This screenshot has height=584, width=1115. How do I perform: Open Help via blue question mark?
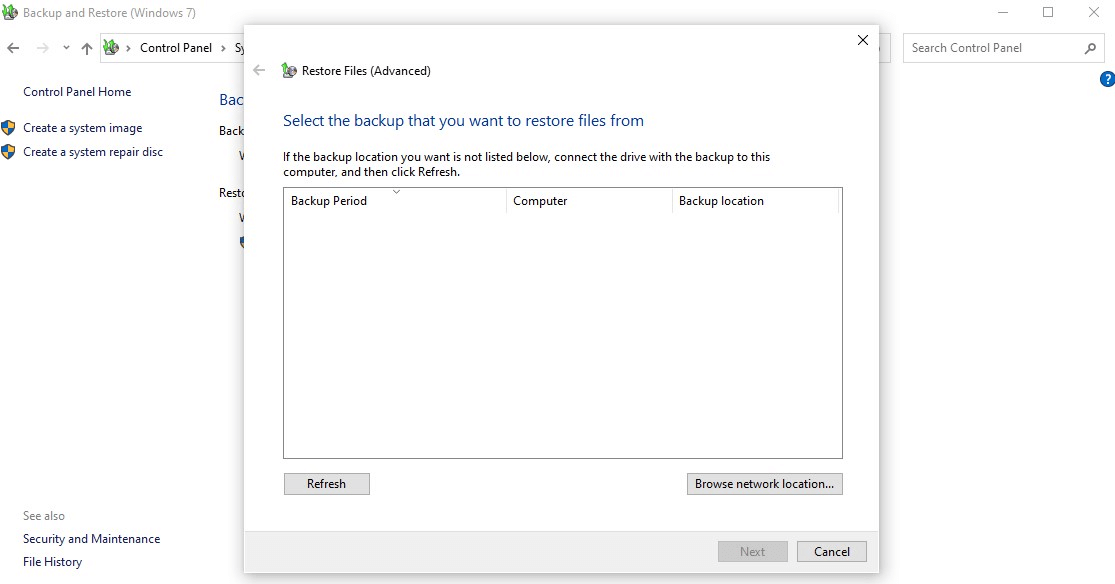tap(1107, 79)
